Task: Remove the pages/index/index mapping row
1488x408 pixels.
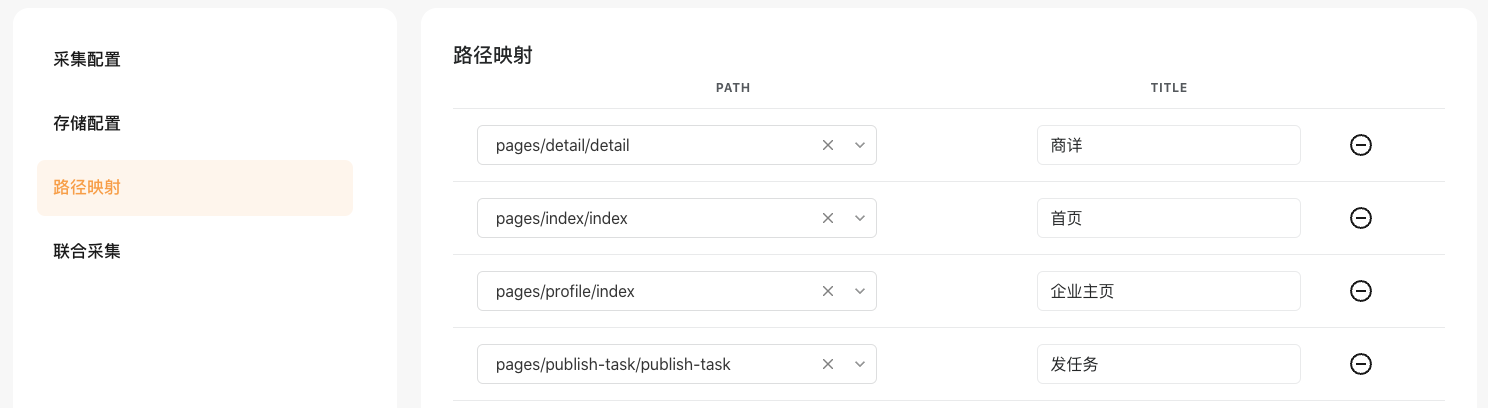Action: (1360, 218)
